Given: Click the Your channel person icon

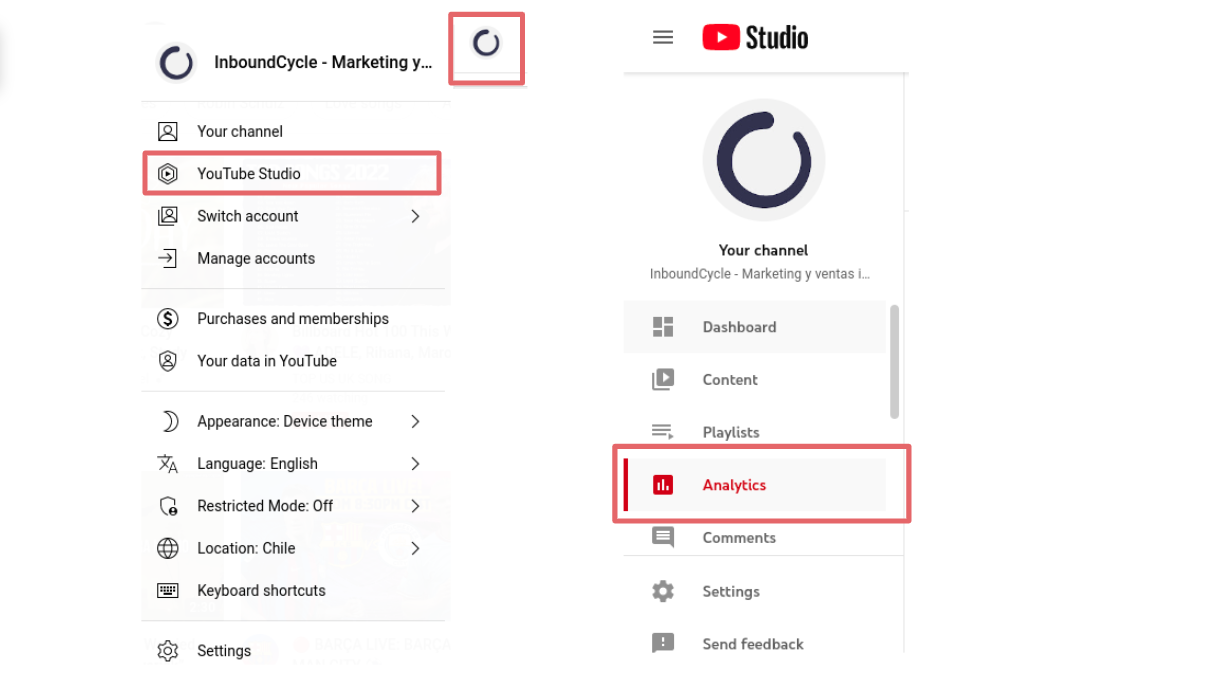Looking at the screenshot, I should (168, 131).
